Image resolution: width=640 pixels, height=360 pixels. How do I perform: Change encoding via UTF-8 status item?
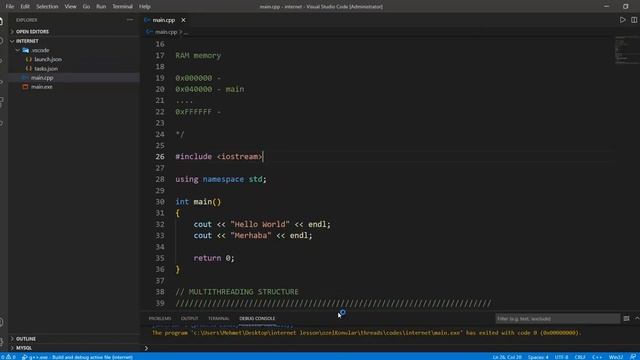coord(561,357)
